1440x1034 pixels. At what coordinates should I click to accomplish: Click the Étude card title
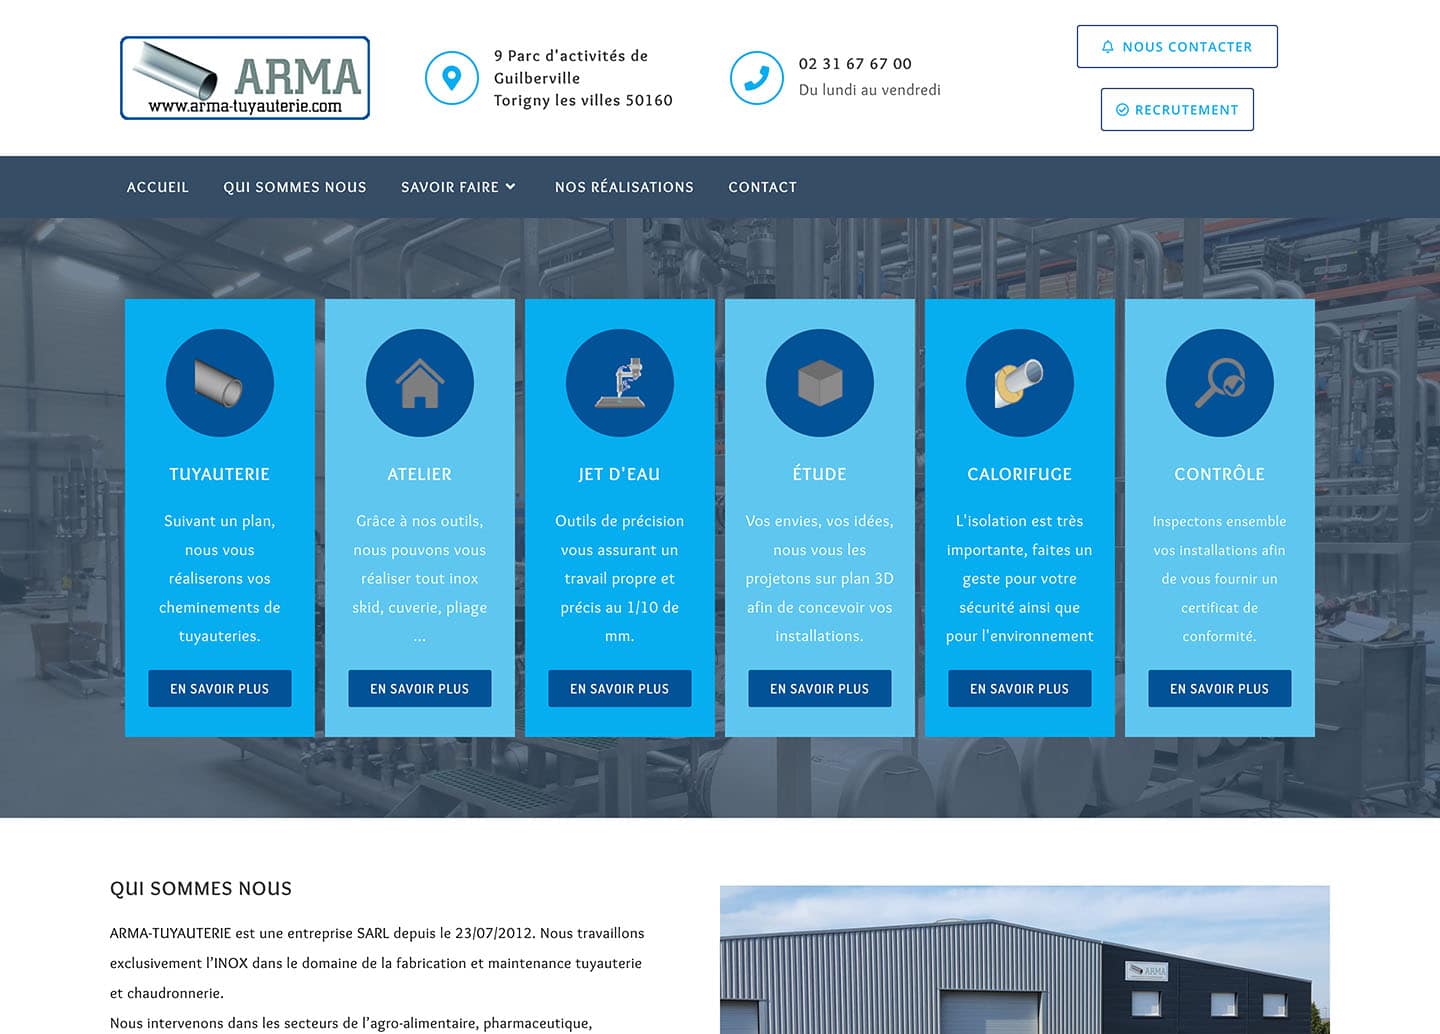(x=820, y=474)
